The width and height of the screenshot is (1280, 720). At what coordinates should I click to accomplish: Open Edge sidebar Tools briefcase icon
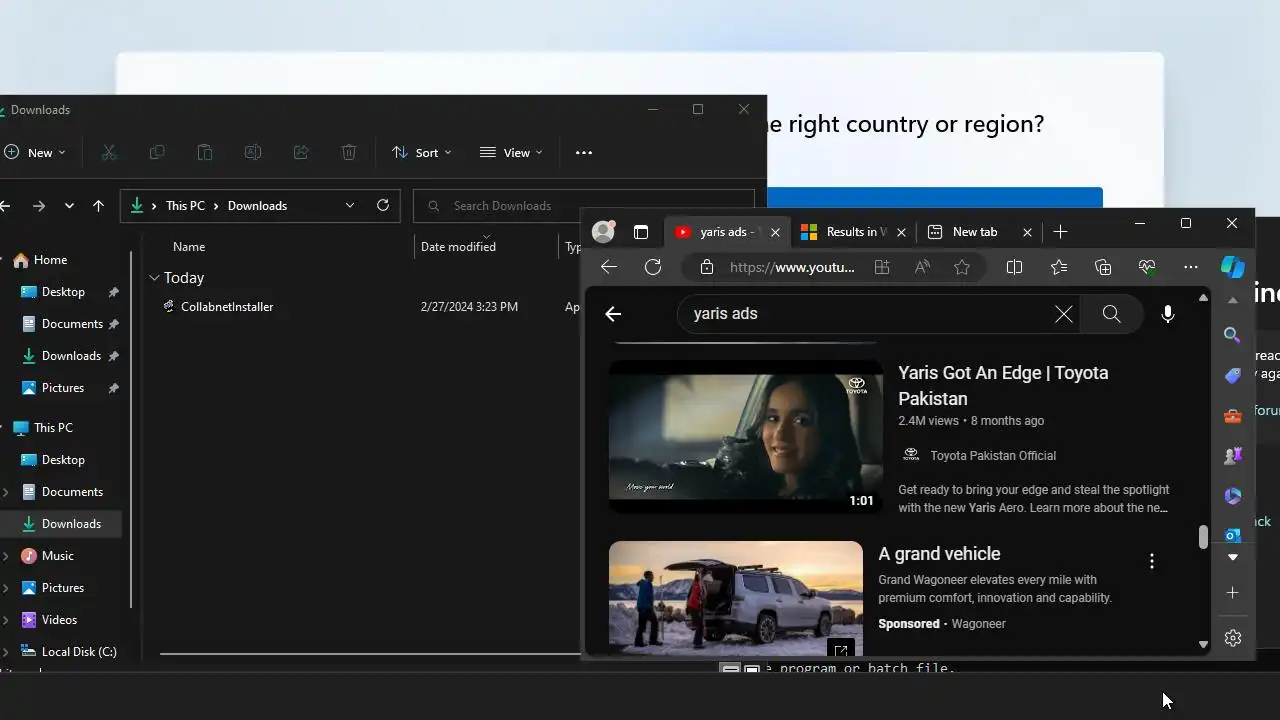tap(1233, 415)
